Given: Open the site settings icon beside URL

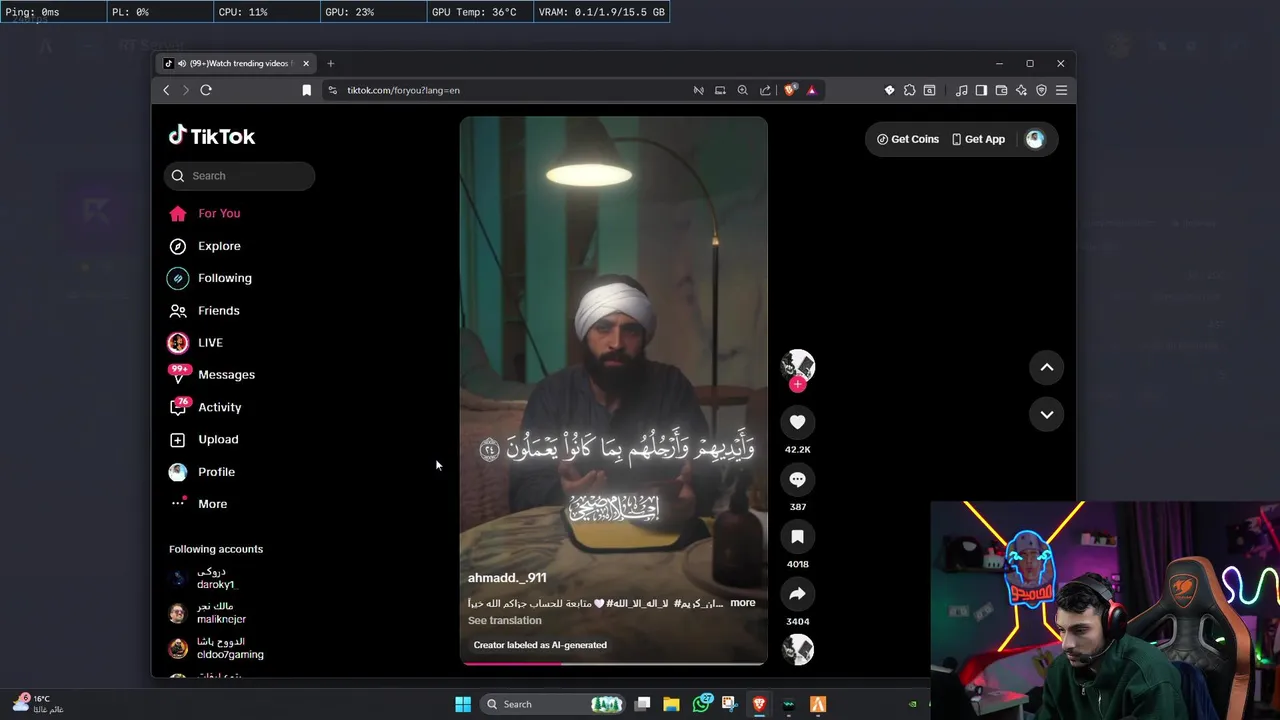Looking at the screenshot, I should [x=333, y=90].
